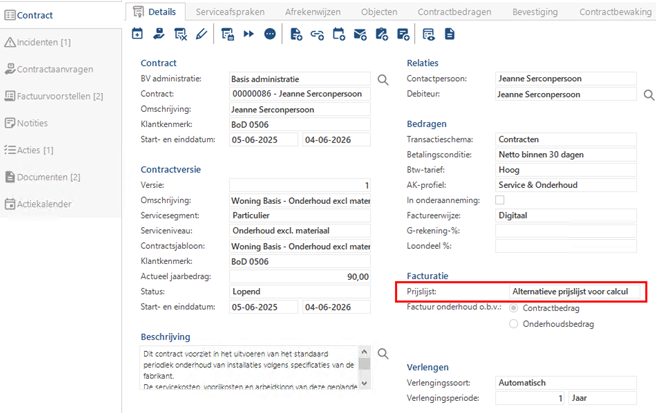Screen dimensions: 661x413
Task: Expand the Beschrijving text via magnifier icon
Action: (383, 353)
